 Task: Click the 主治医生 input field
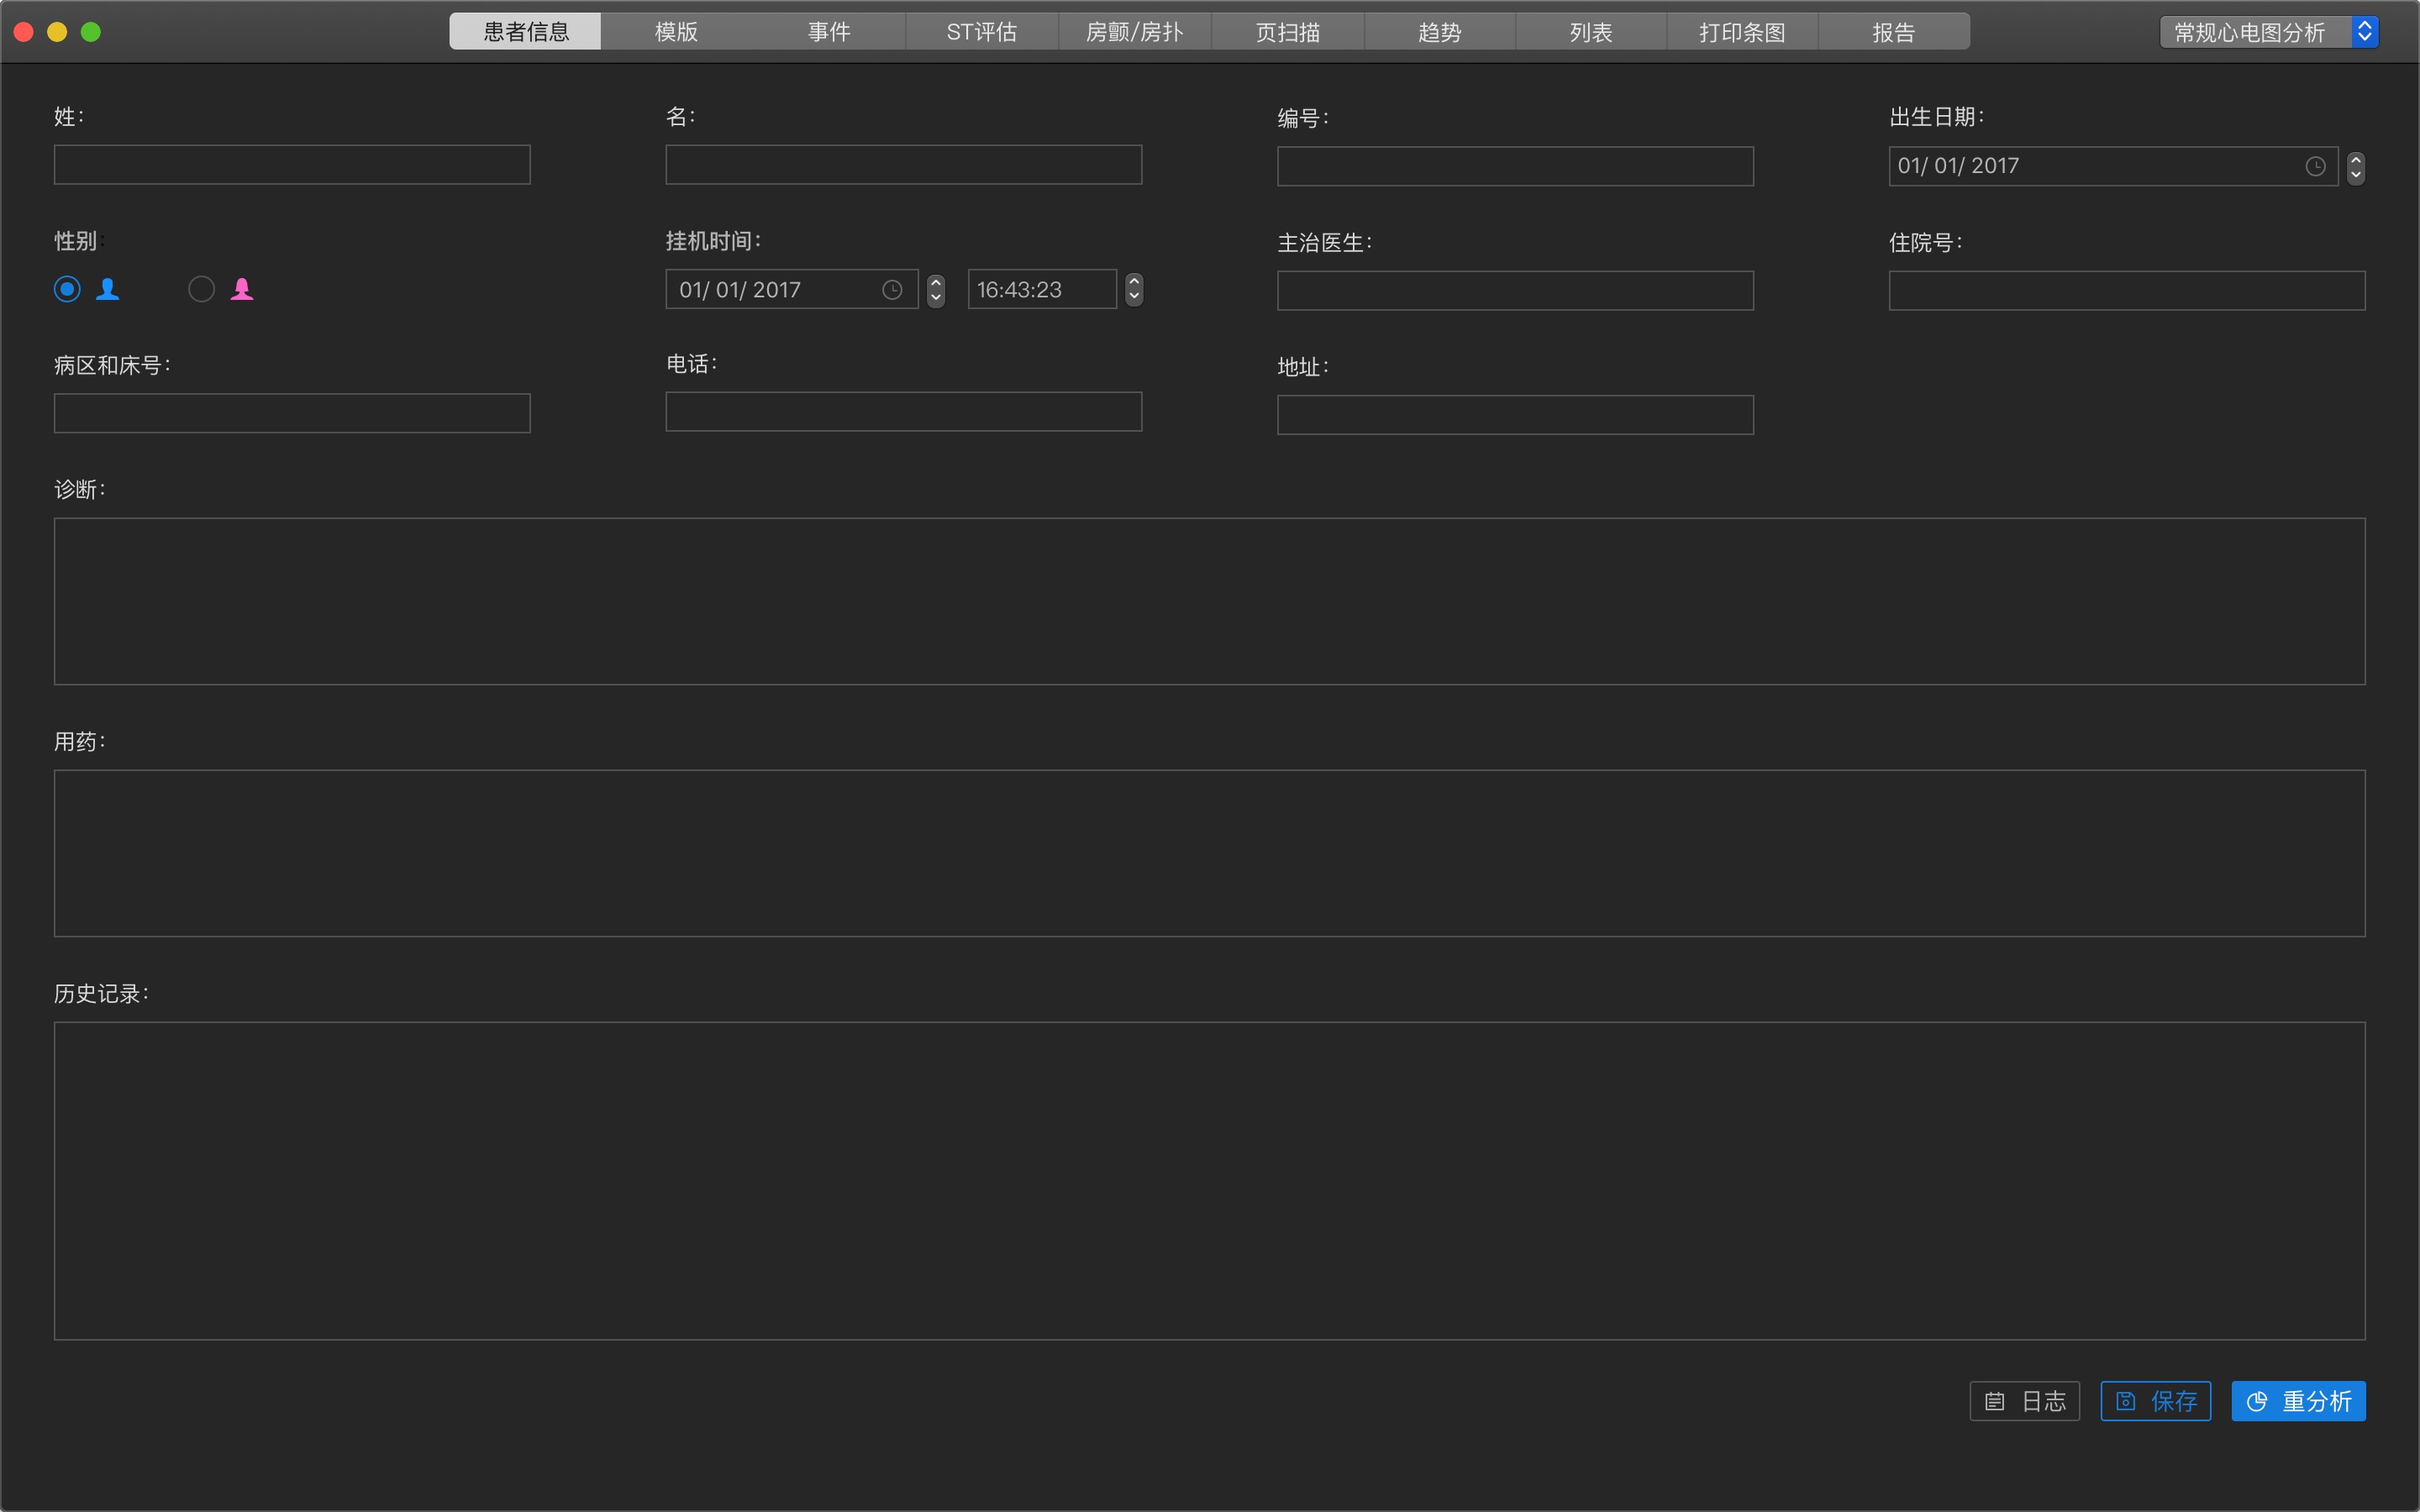(1515, 291)
